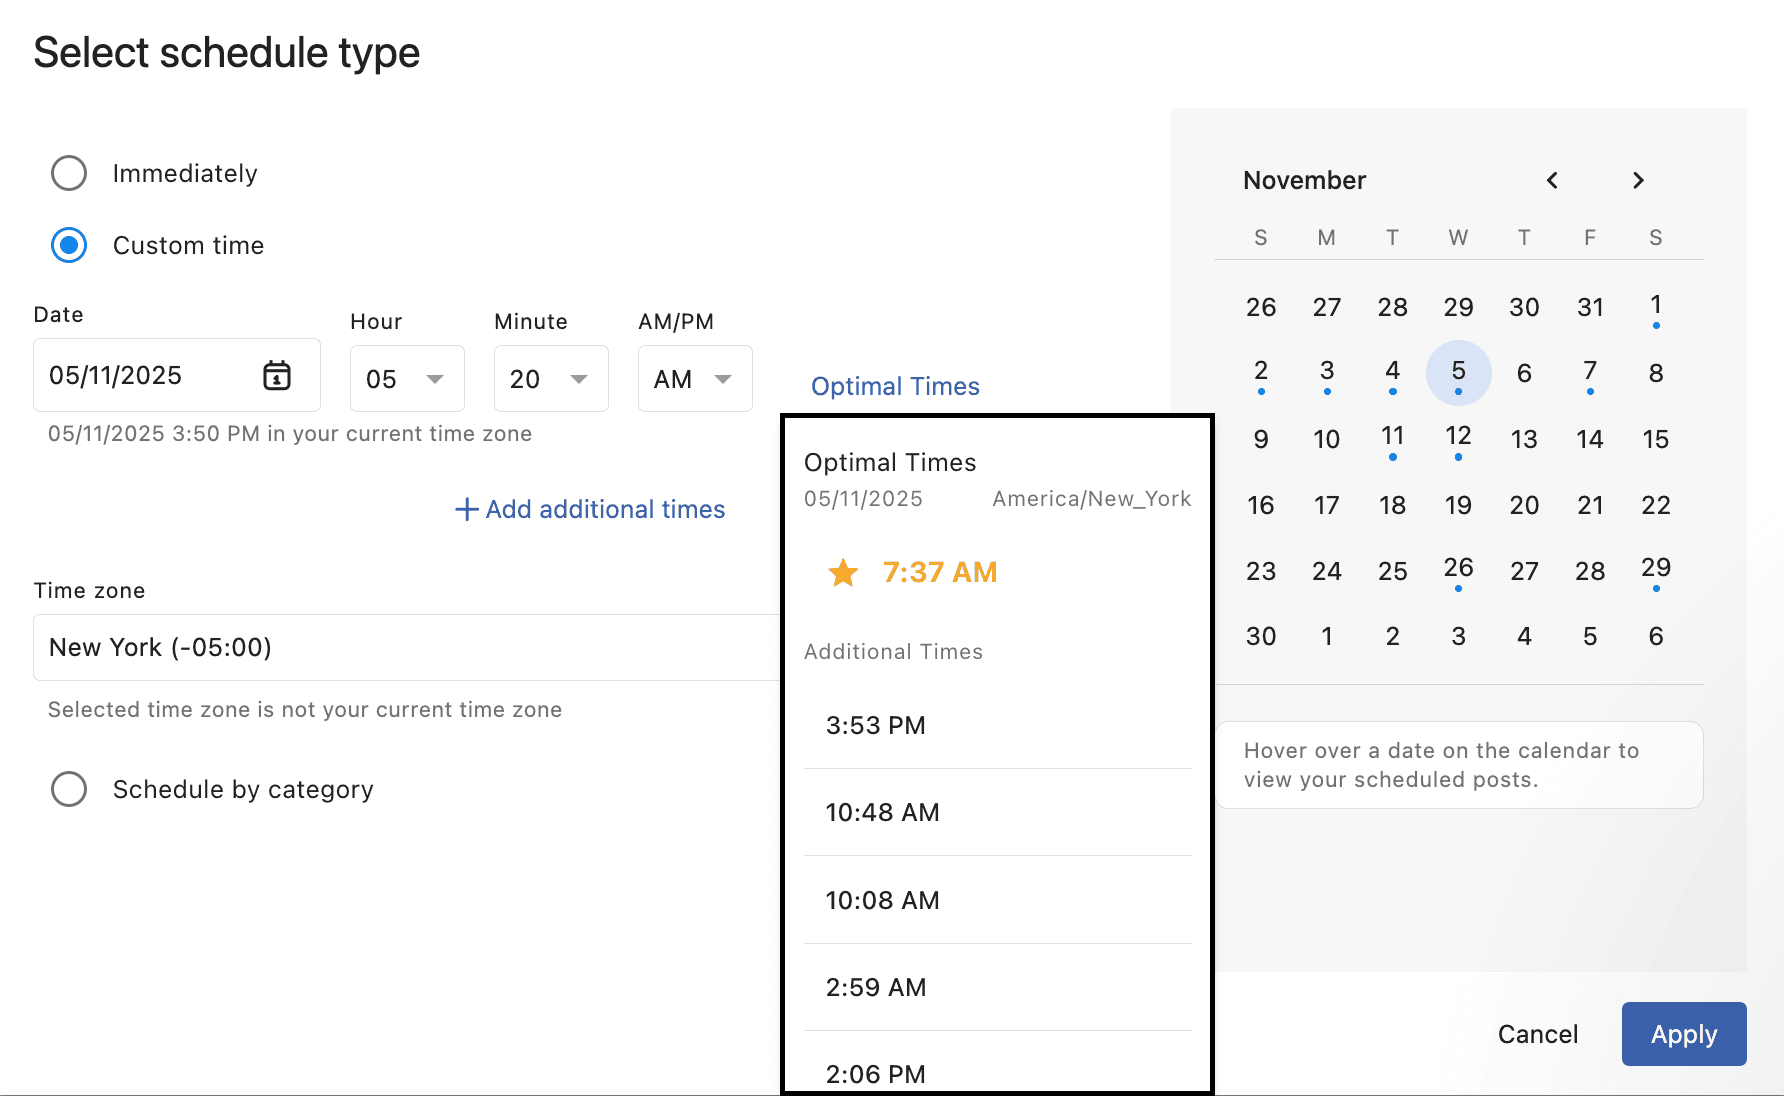Choose Schedule by category option

(69, 789)
